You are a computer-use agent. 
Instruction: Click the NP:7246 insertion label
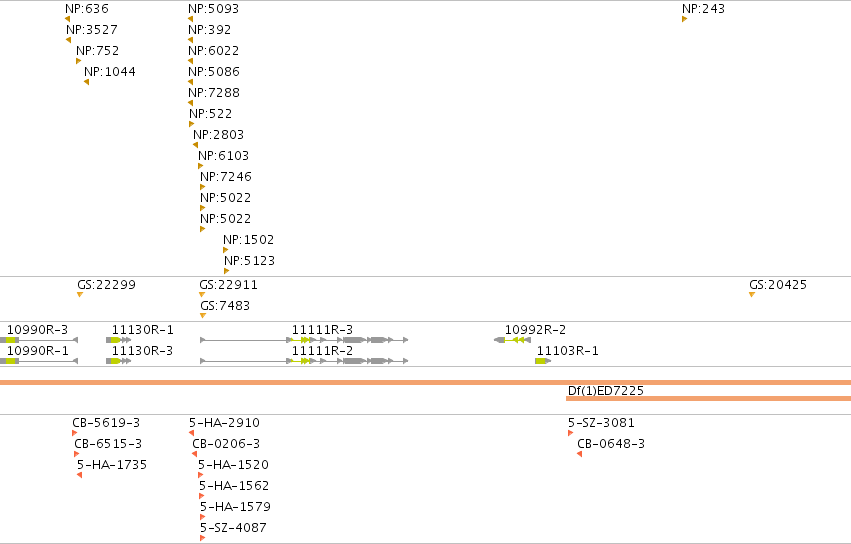click(x=226, y=177)
